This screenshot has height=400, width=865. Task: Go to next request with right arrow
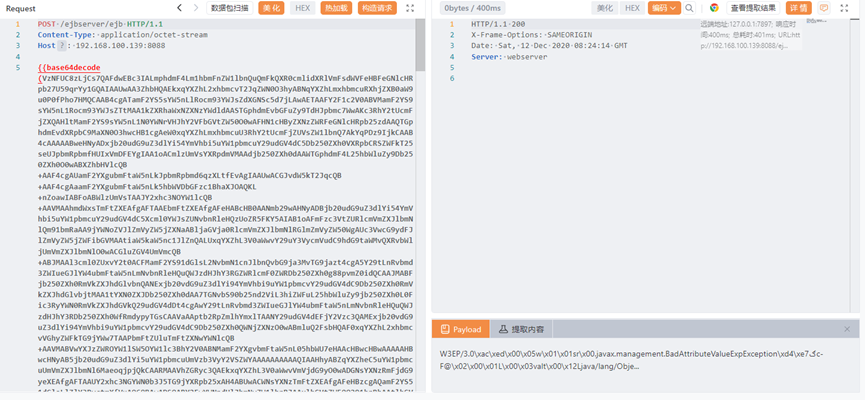point(195,8)
